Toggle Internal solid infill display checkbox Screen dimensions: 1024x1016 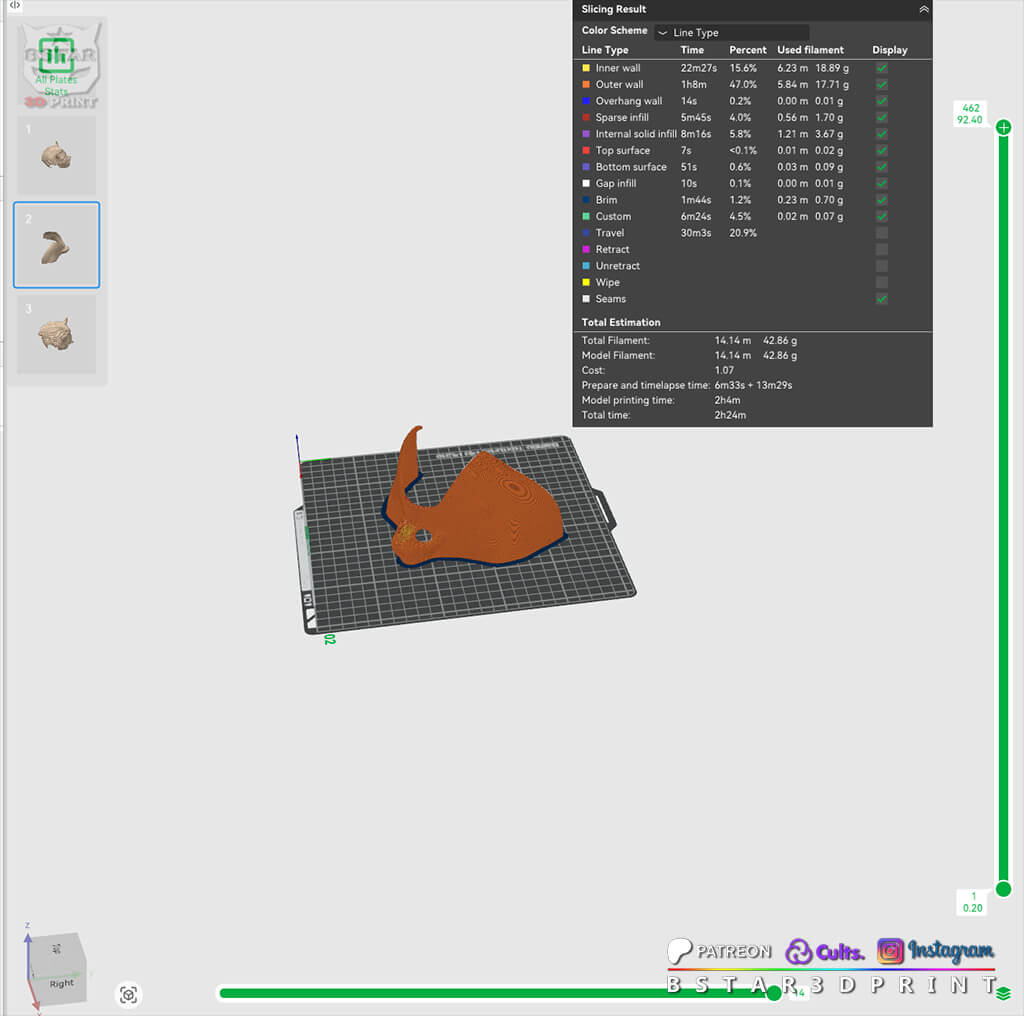[882, 134]
